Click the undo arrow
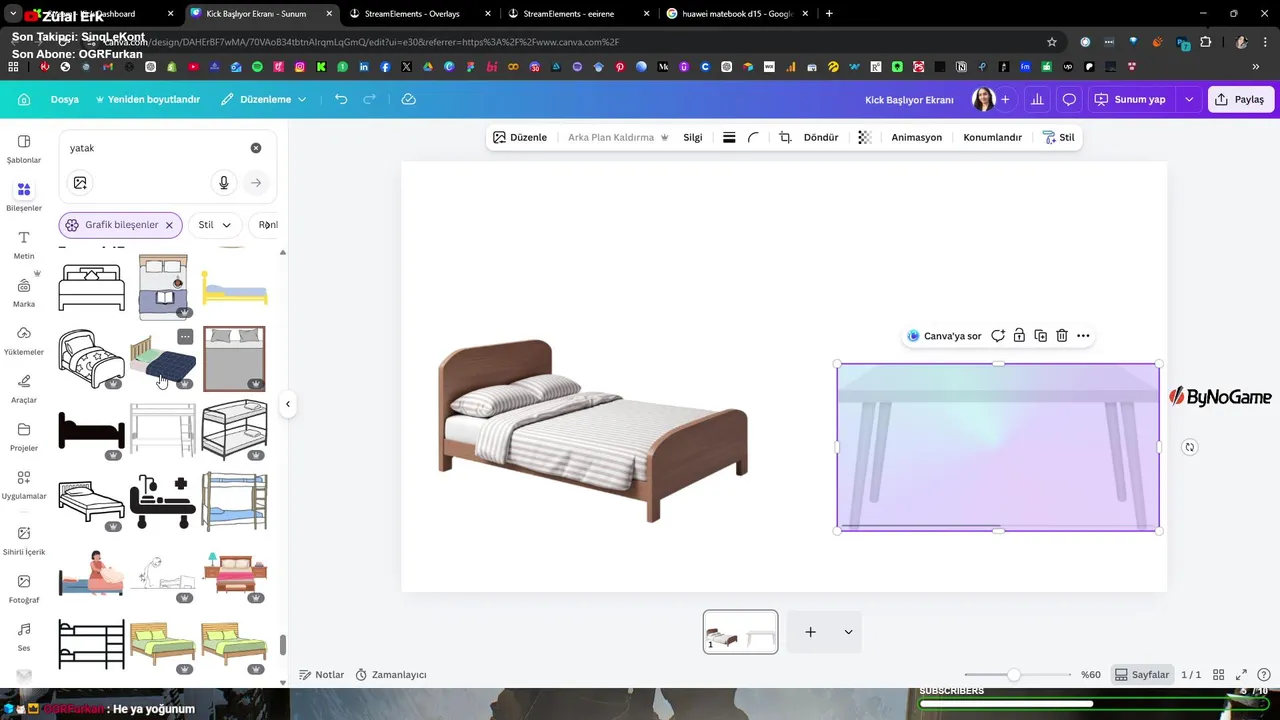1280x720 pixels. click(x=341, y=100)
